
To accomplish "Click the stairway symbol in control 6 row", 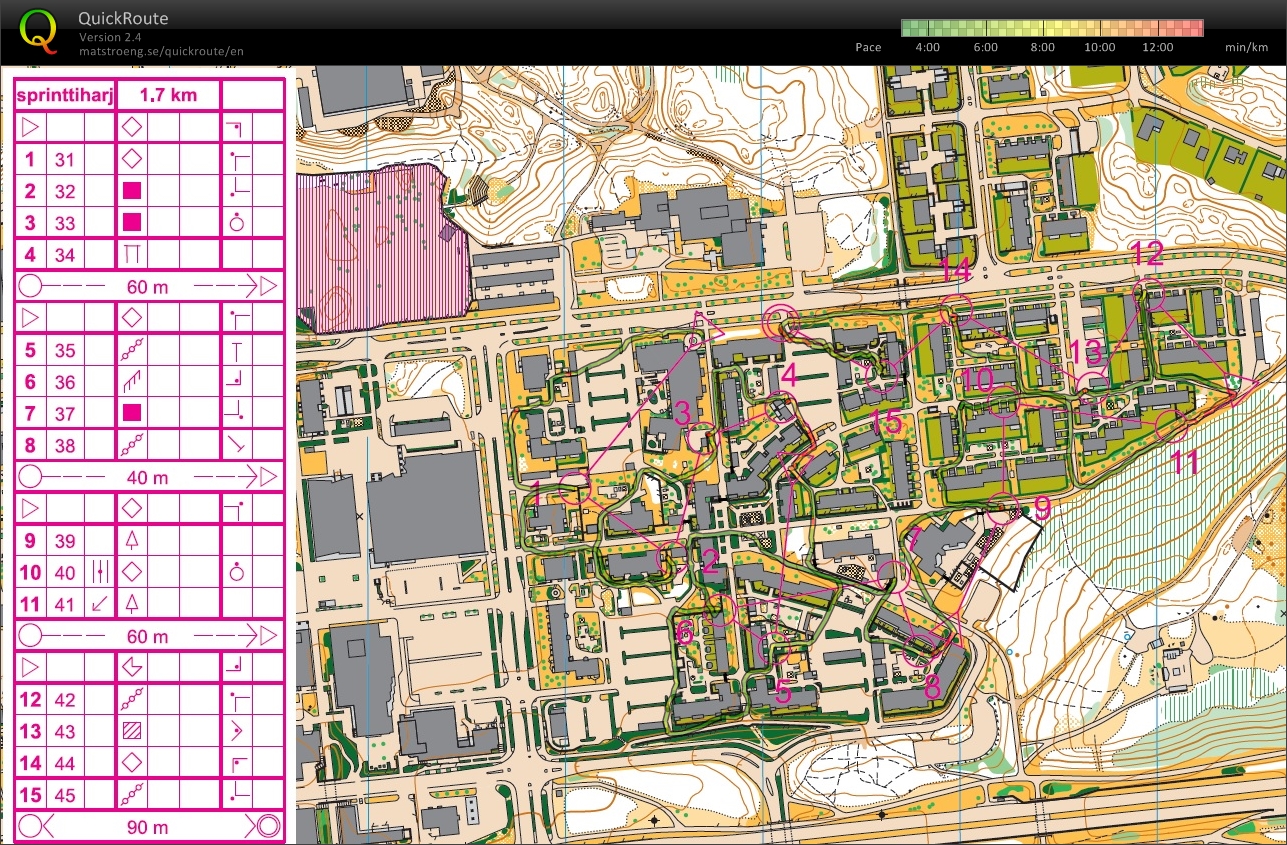I will click(x=132, y=382).
